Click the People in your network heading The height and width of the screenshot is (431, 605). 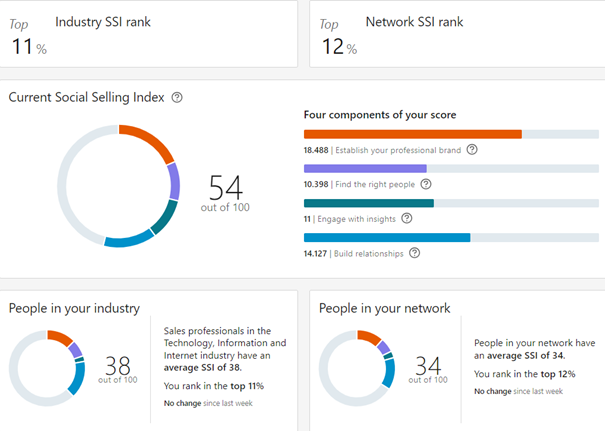pyautogui.click(x=384, y=308)
